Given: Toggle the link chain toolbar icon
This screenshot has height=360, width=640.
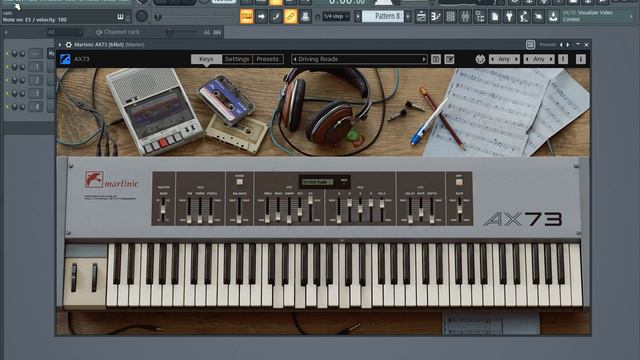Looking at the screenshot, I should (x=291, y=17).
